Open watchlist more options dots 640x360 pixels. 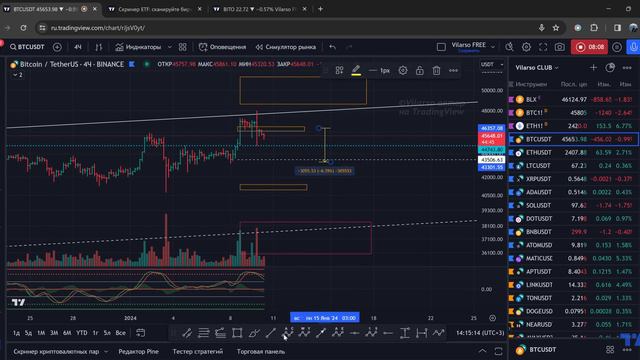[627, 67]
